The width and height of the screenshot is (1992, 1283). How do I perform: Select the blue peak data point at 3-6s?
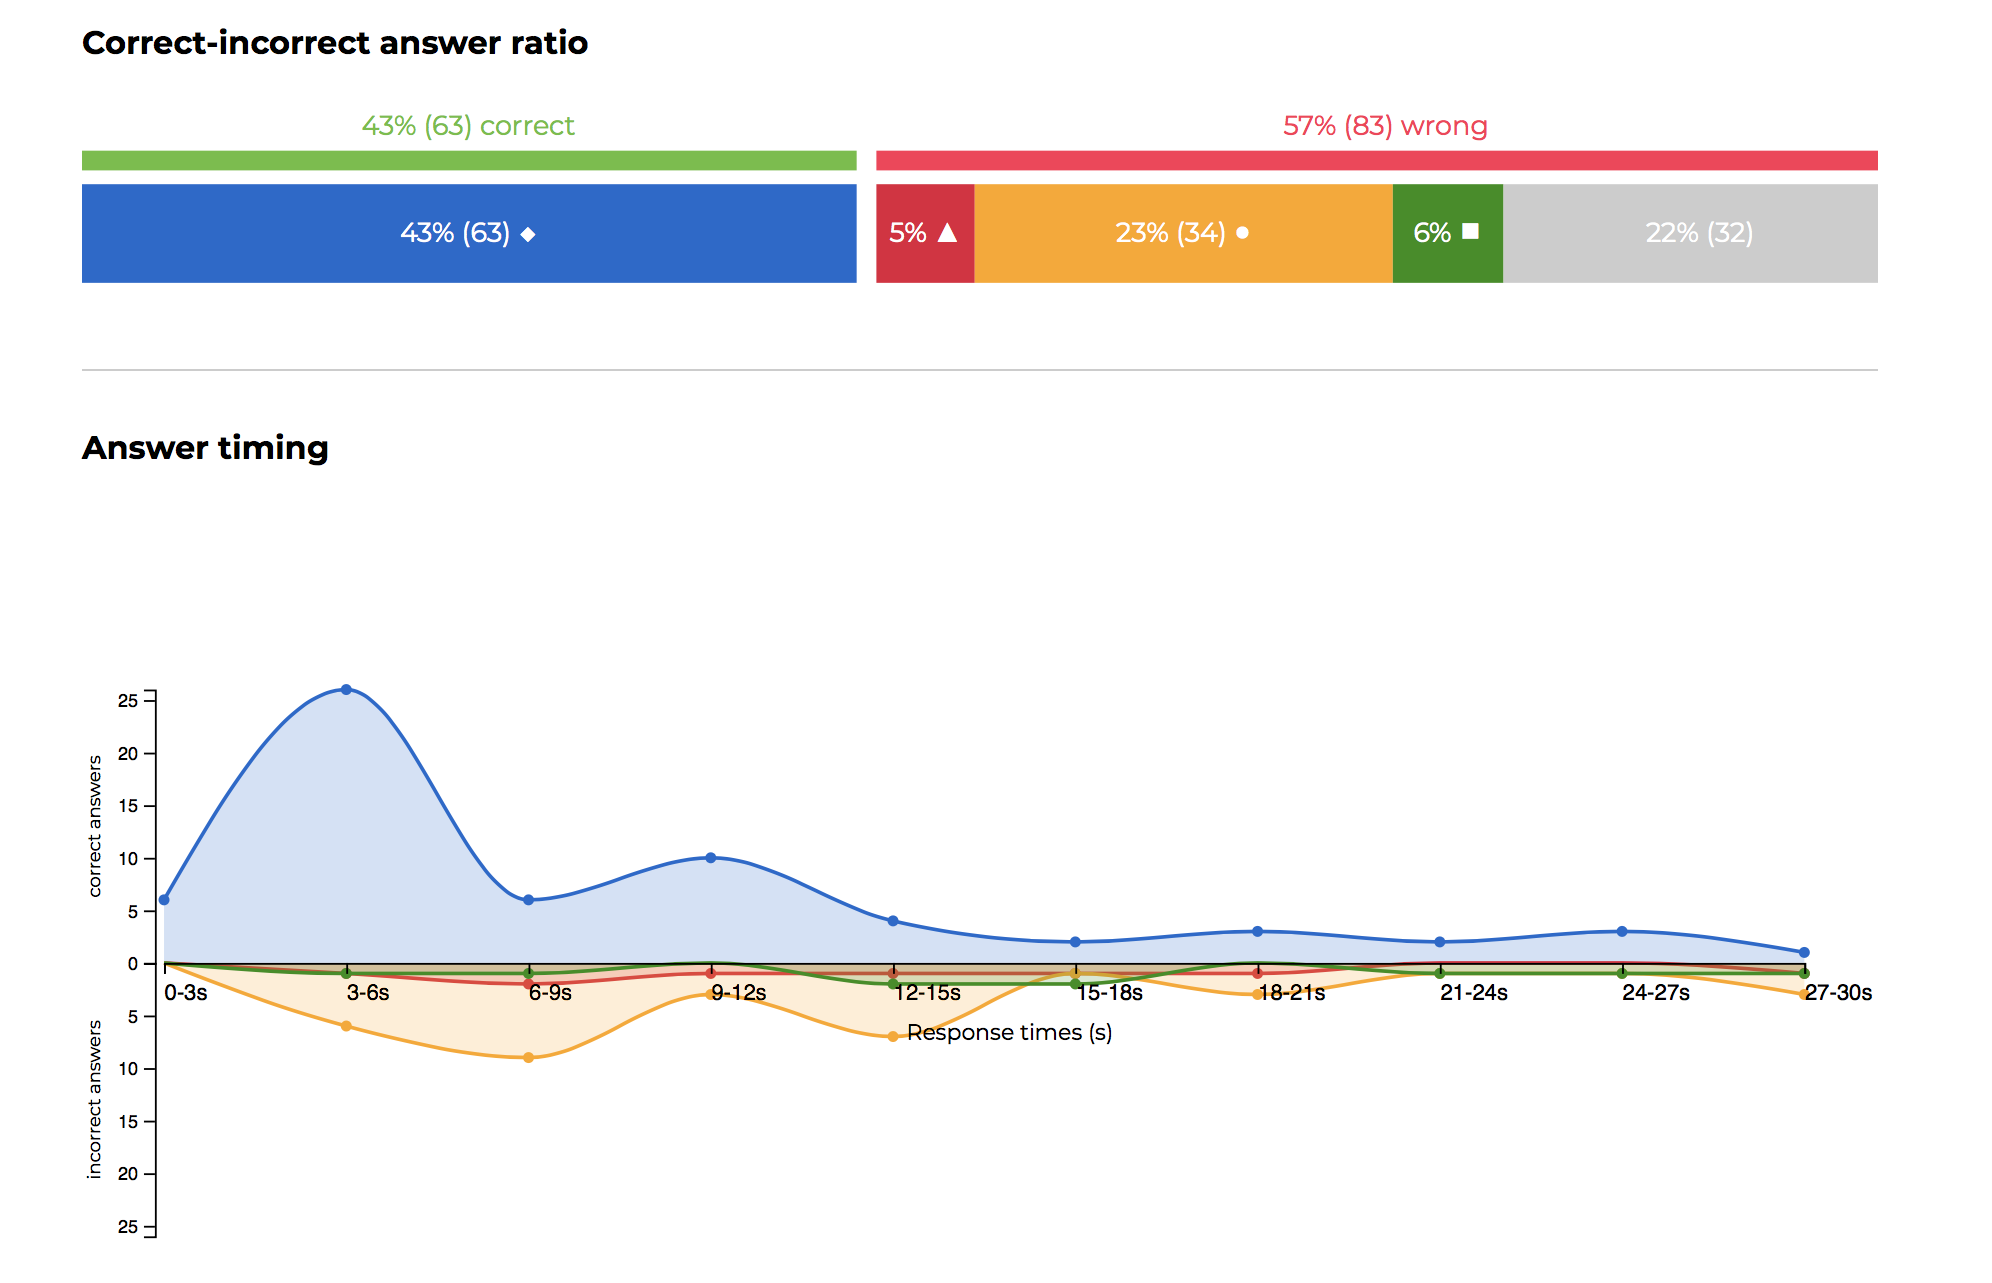(346, 689)
